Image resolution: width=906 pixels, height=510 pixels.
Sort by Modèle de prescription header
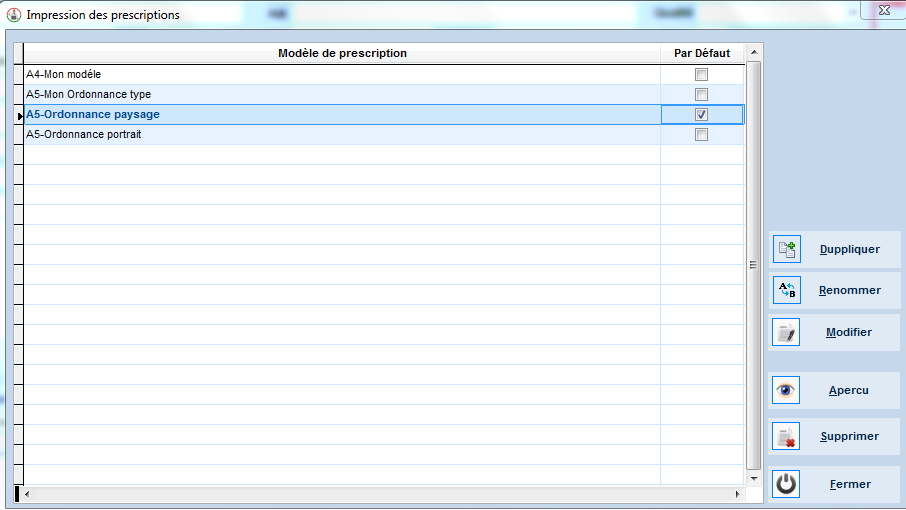tap(342, 53)
